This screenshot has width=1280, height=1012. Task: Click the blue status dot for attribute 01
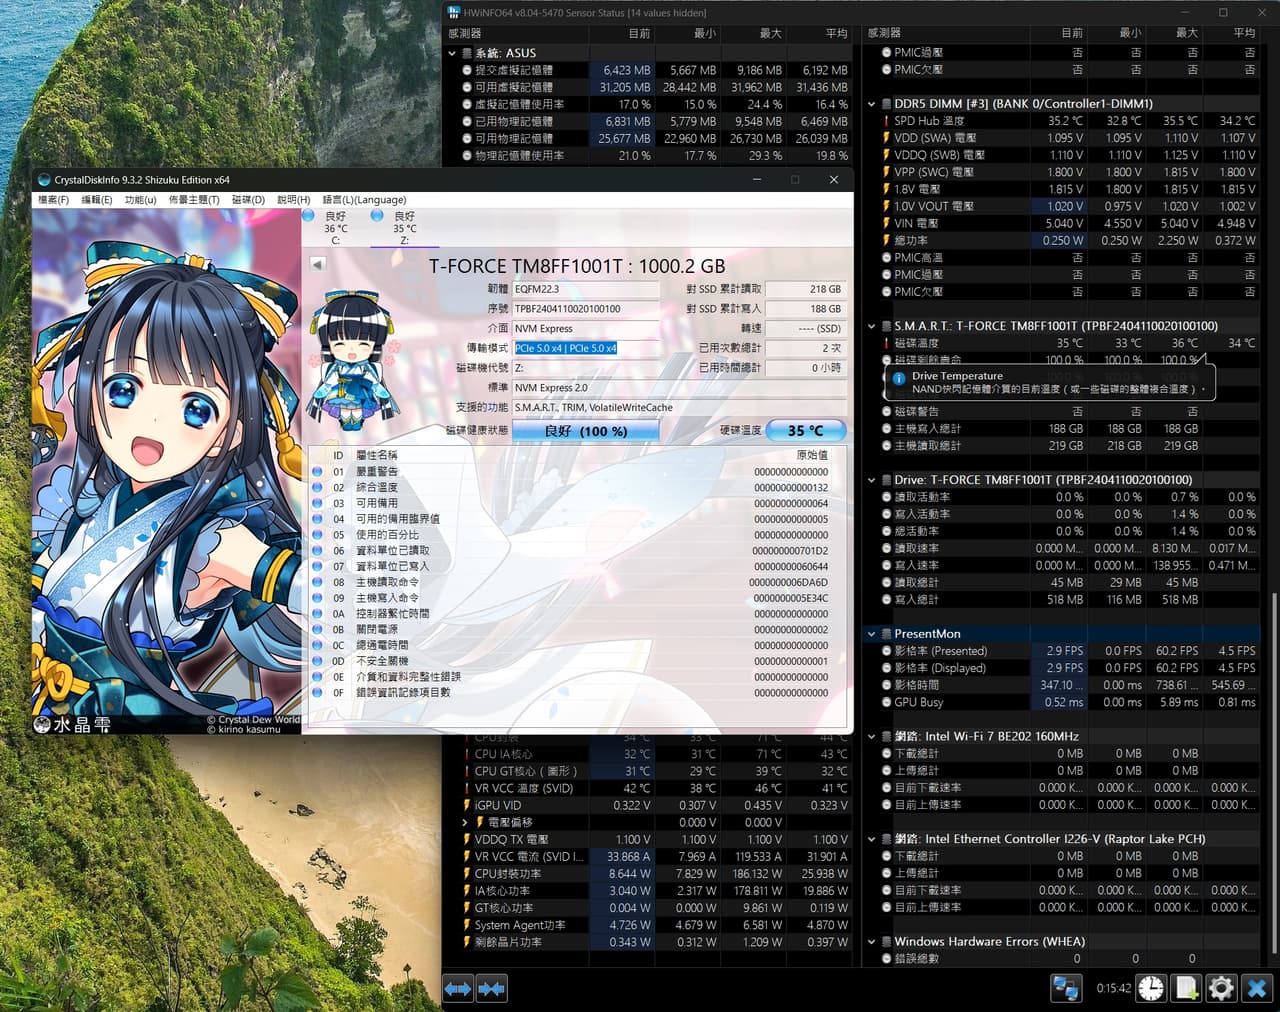coord(317,471)
